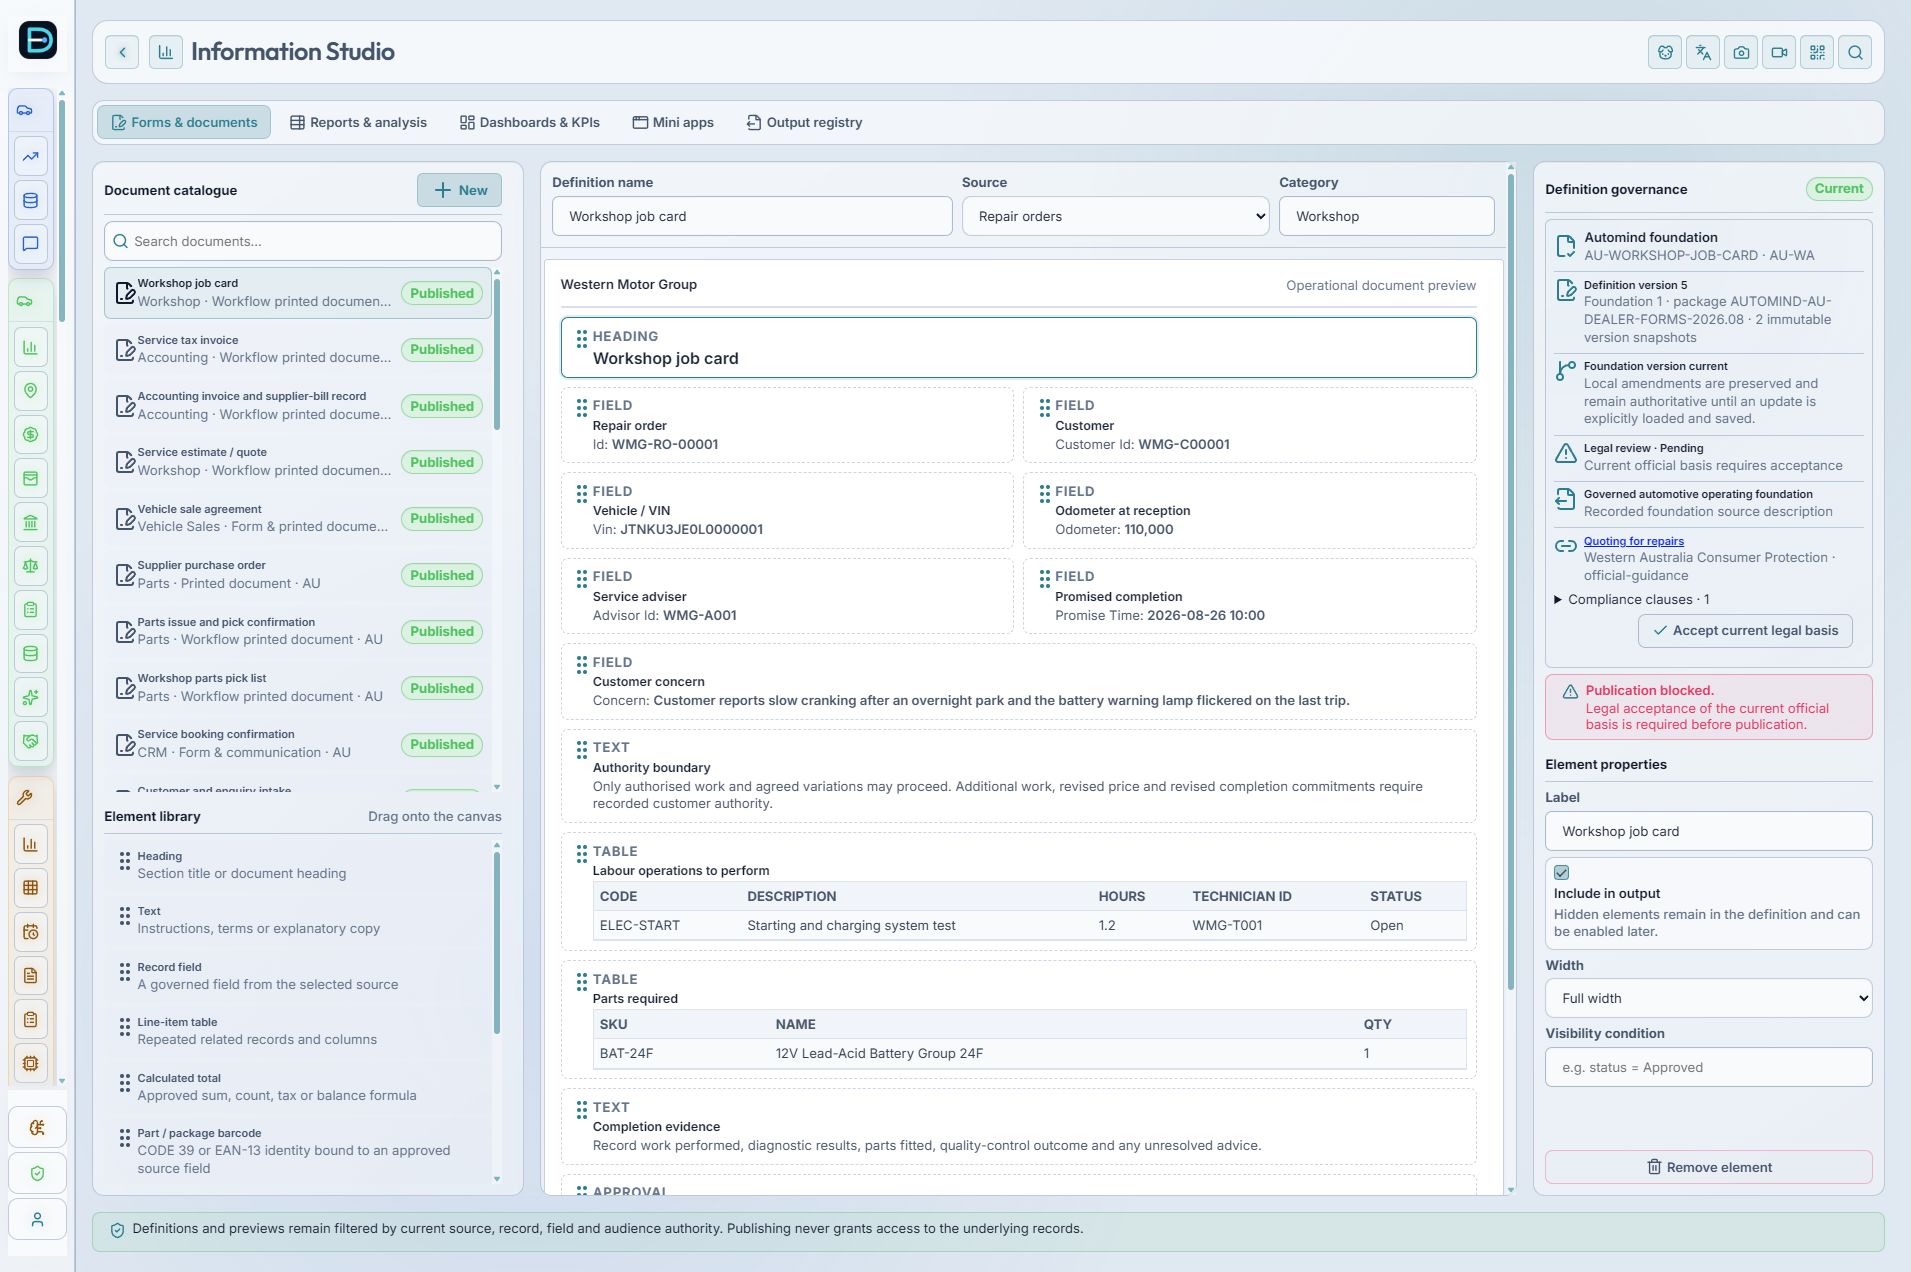The image size is (1911, 1272).
Task: Follow the Quoting for repairs link
Action: click(x=1633, y=541)
